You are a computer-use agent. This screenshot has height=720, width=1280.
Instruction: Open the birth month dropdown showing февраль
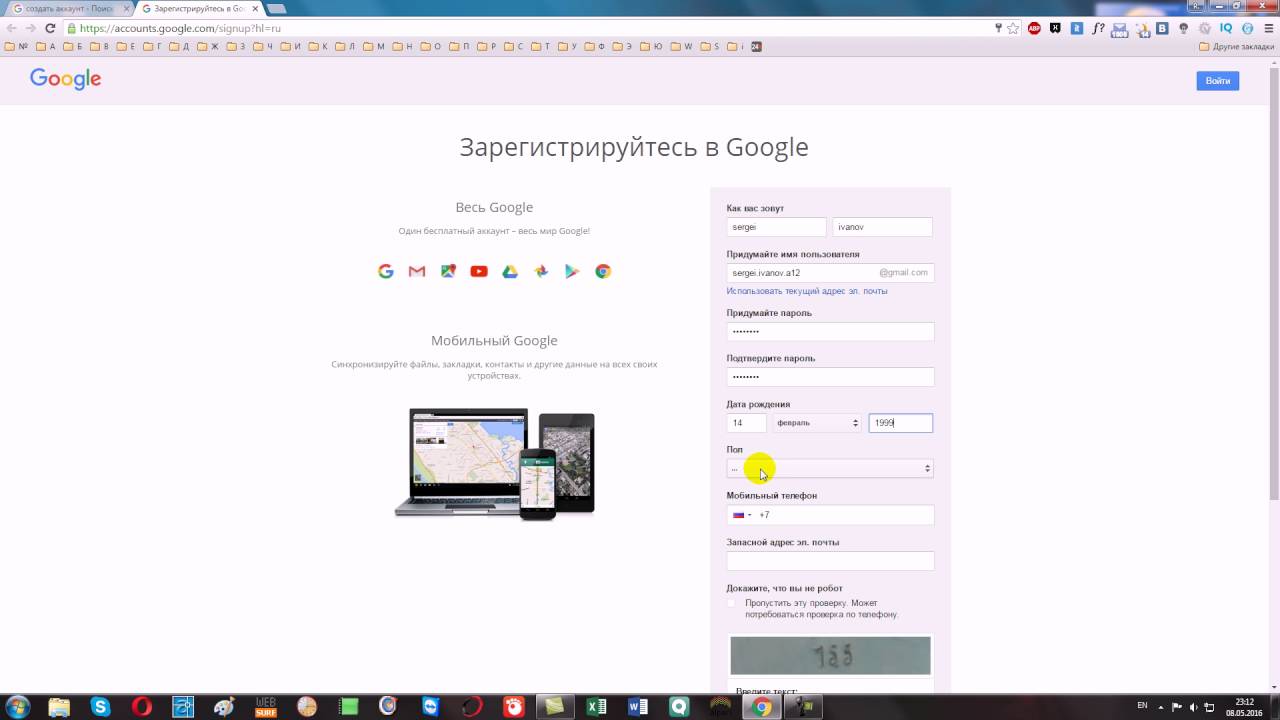coord(817,423)
